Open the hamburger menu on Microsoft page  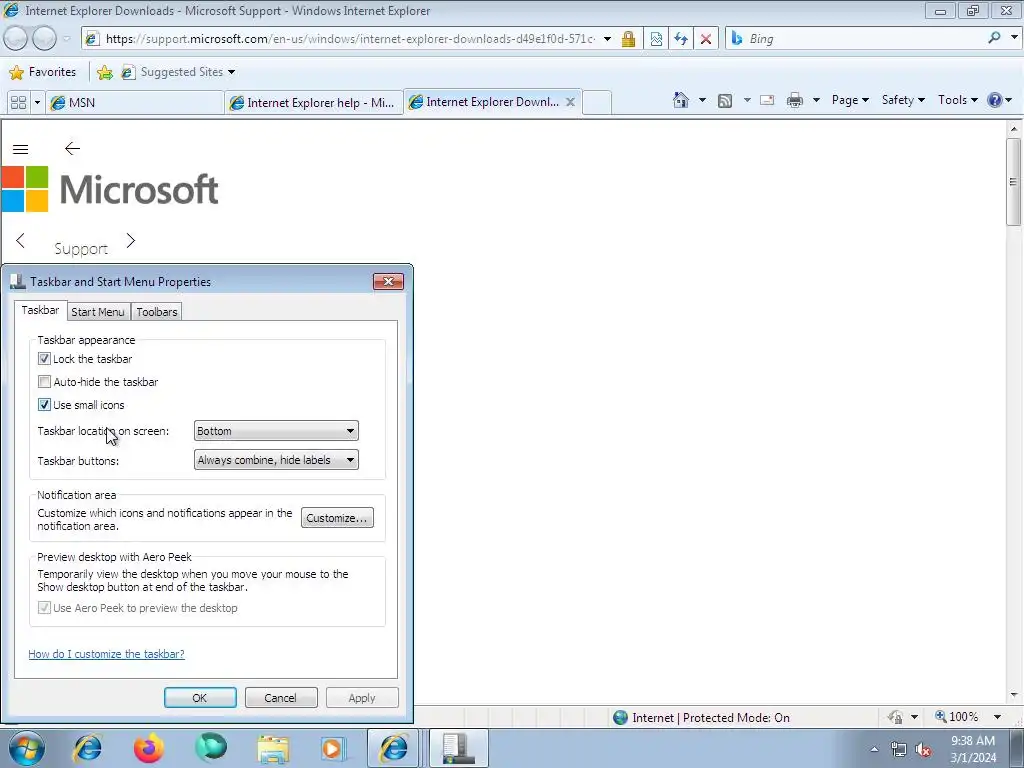(x=20, y=150)
